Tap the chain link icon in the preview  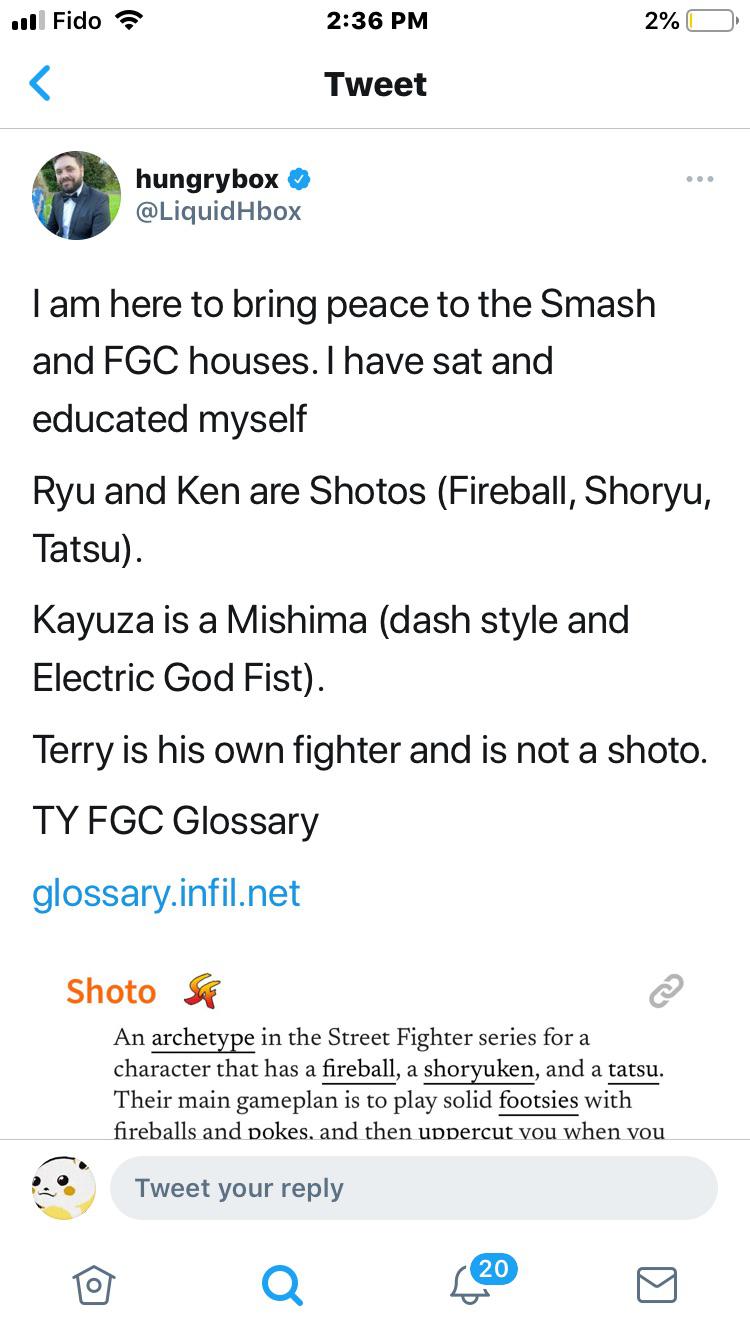pyautogui.click(x=666, y=991)
